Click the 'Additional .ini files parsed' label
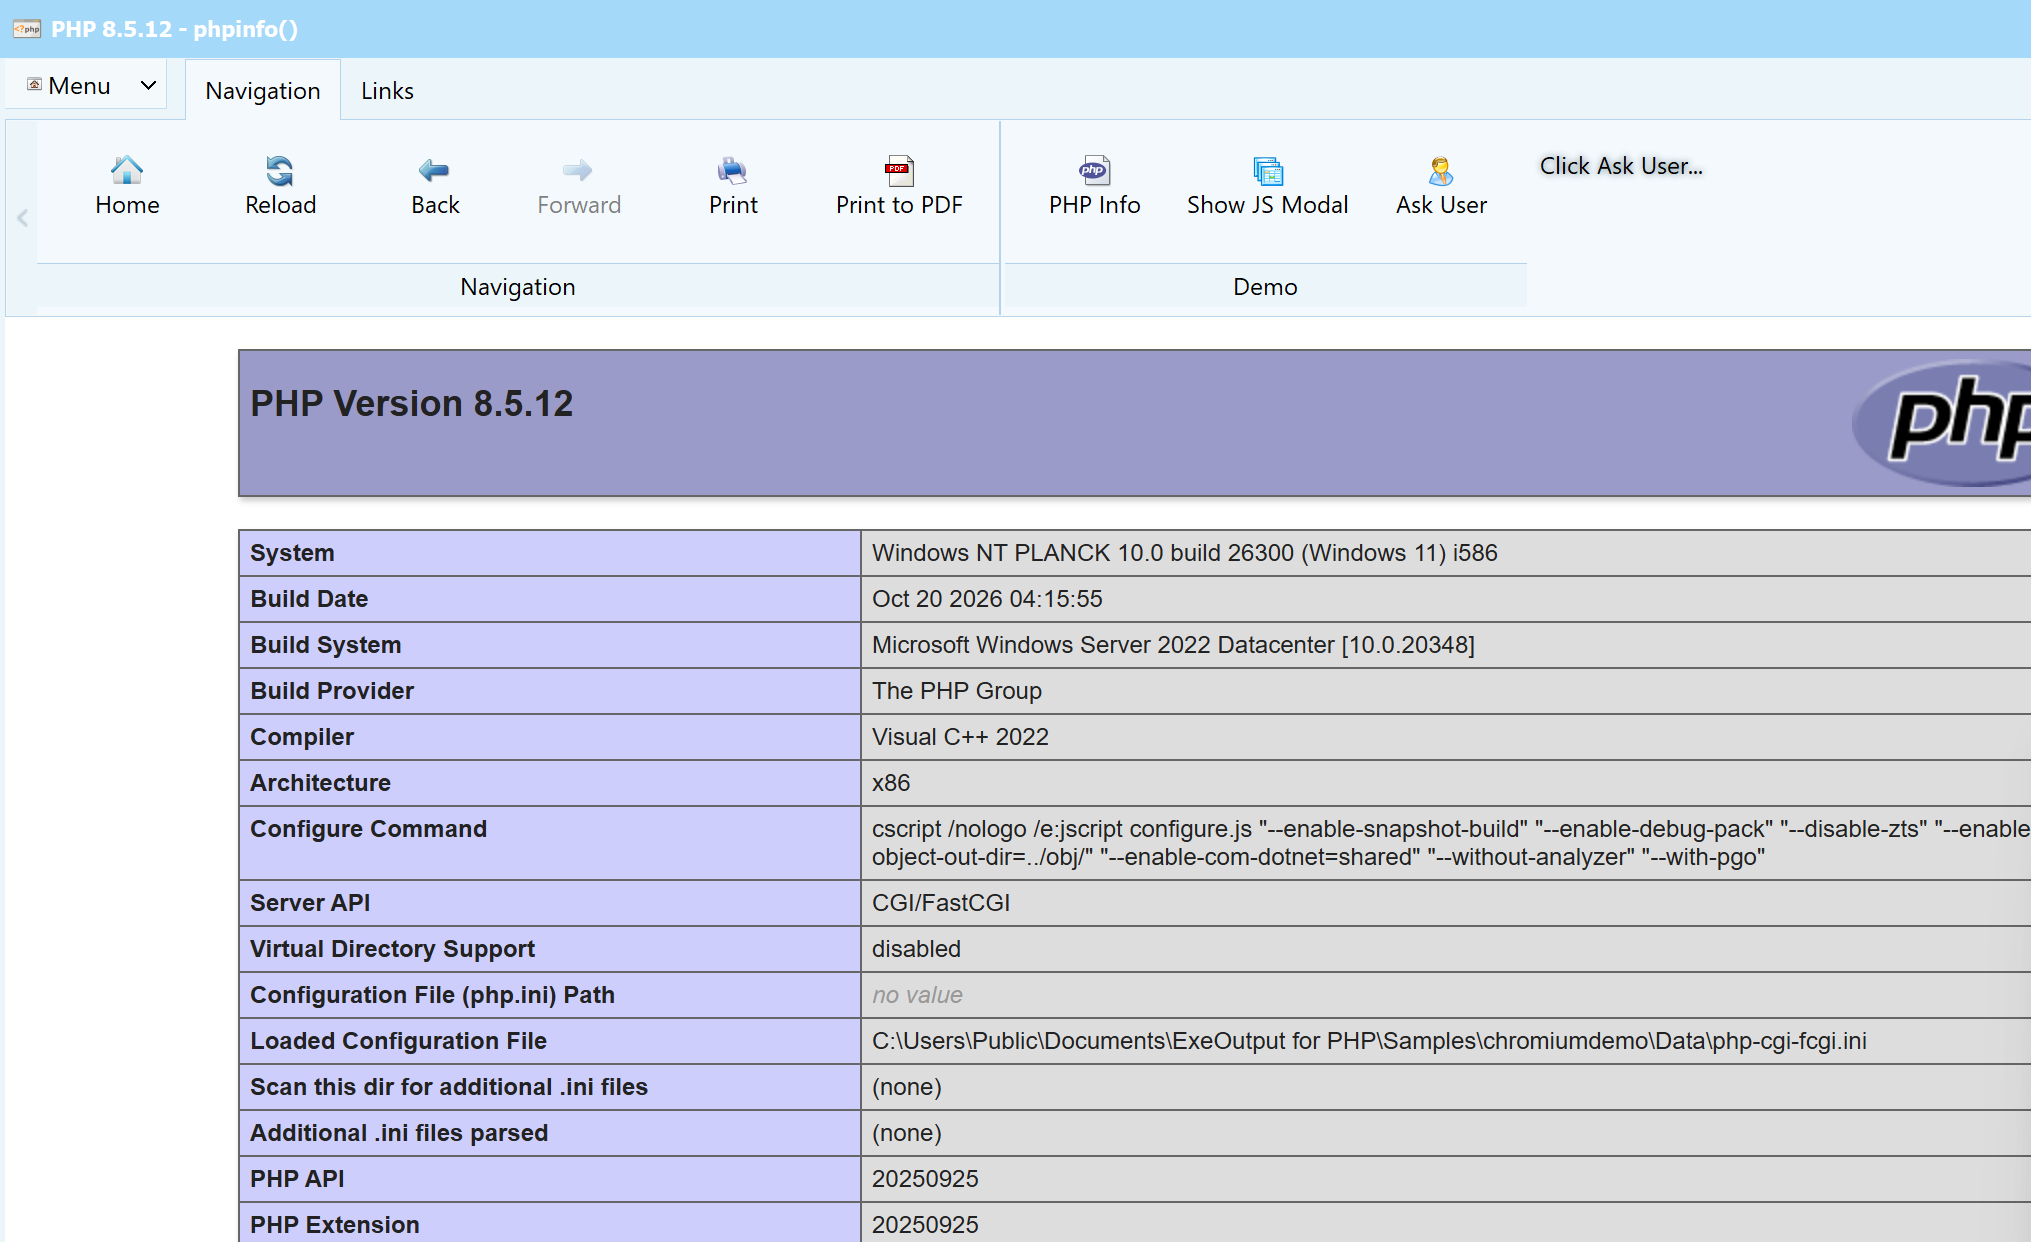Screen dimensions: 2031x1242 pos(399,1133)
